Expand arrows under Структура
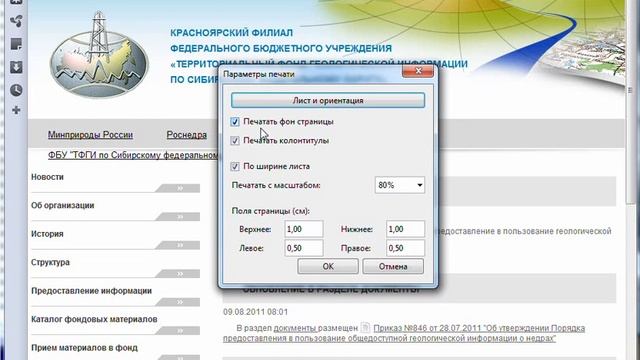The height and width of the screenshot is (360, 640). point(179,273)
